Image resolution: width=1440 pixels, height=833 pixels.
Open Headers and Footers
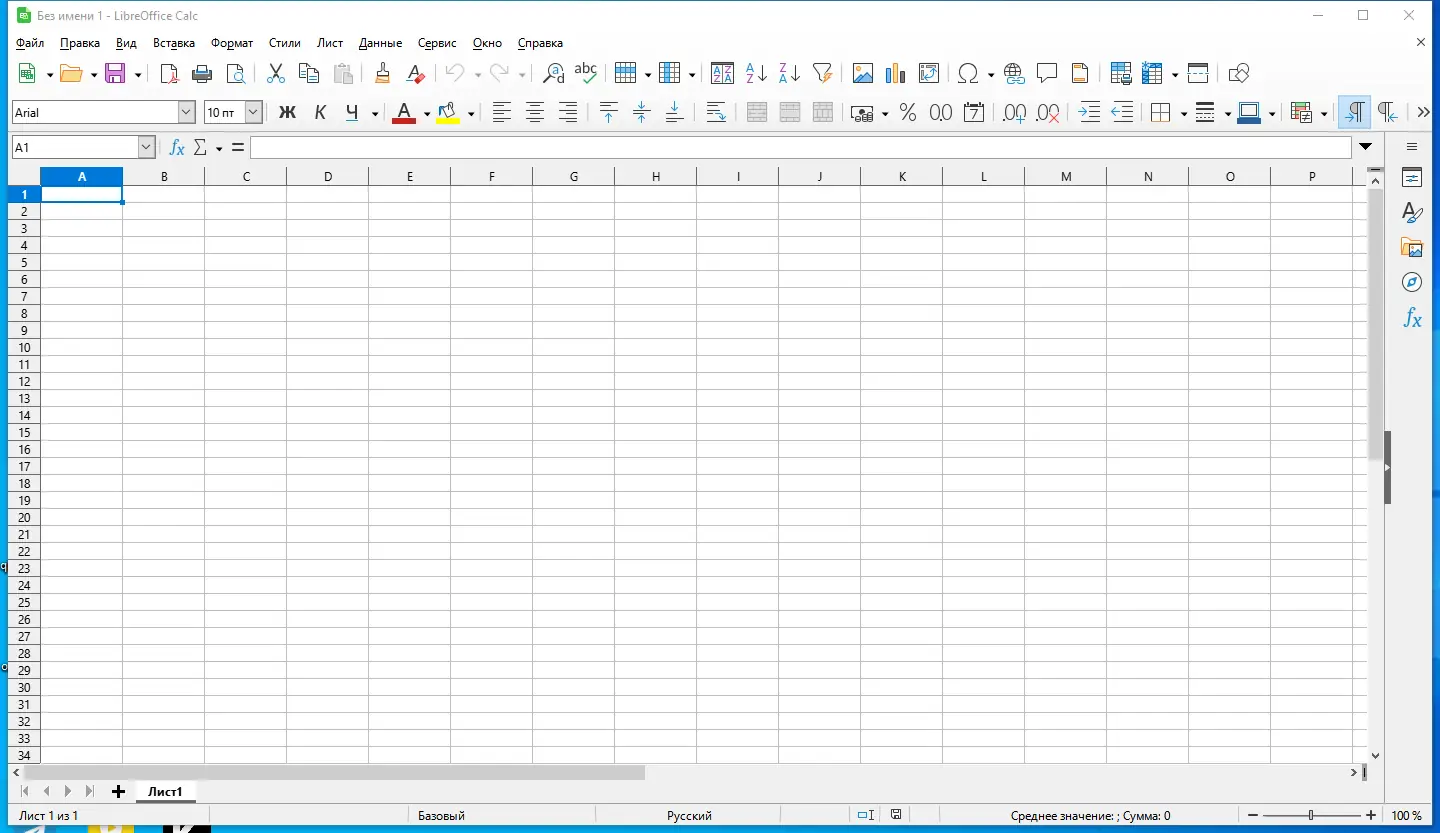pyautogui.click(x=1080, y=73)
